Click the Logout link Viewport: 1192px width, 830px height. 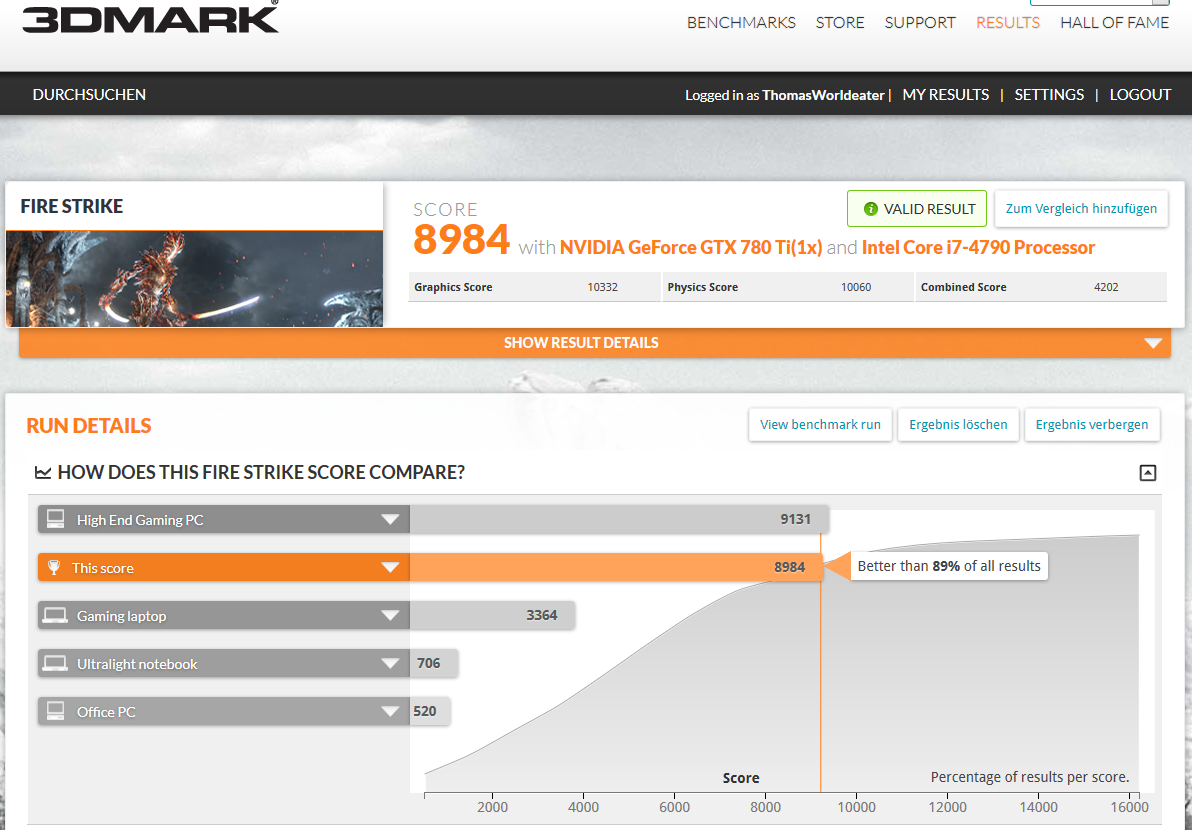[1140, 95]
